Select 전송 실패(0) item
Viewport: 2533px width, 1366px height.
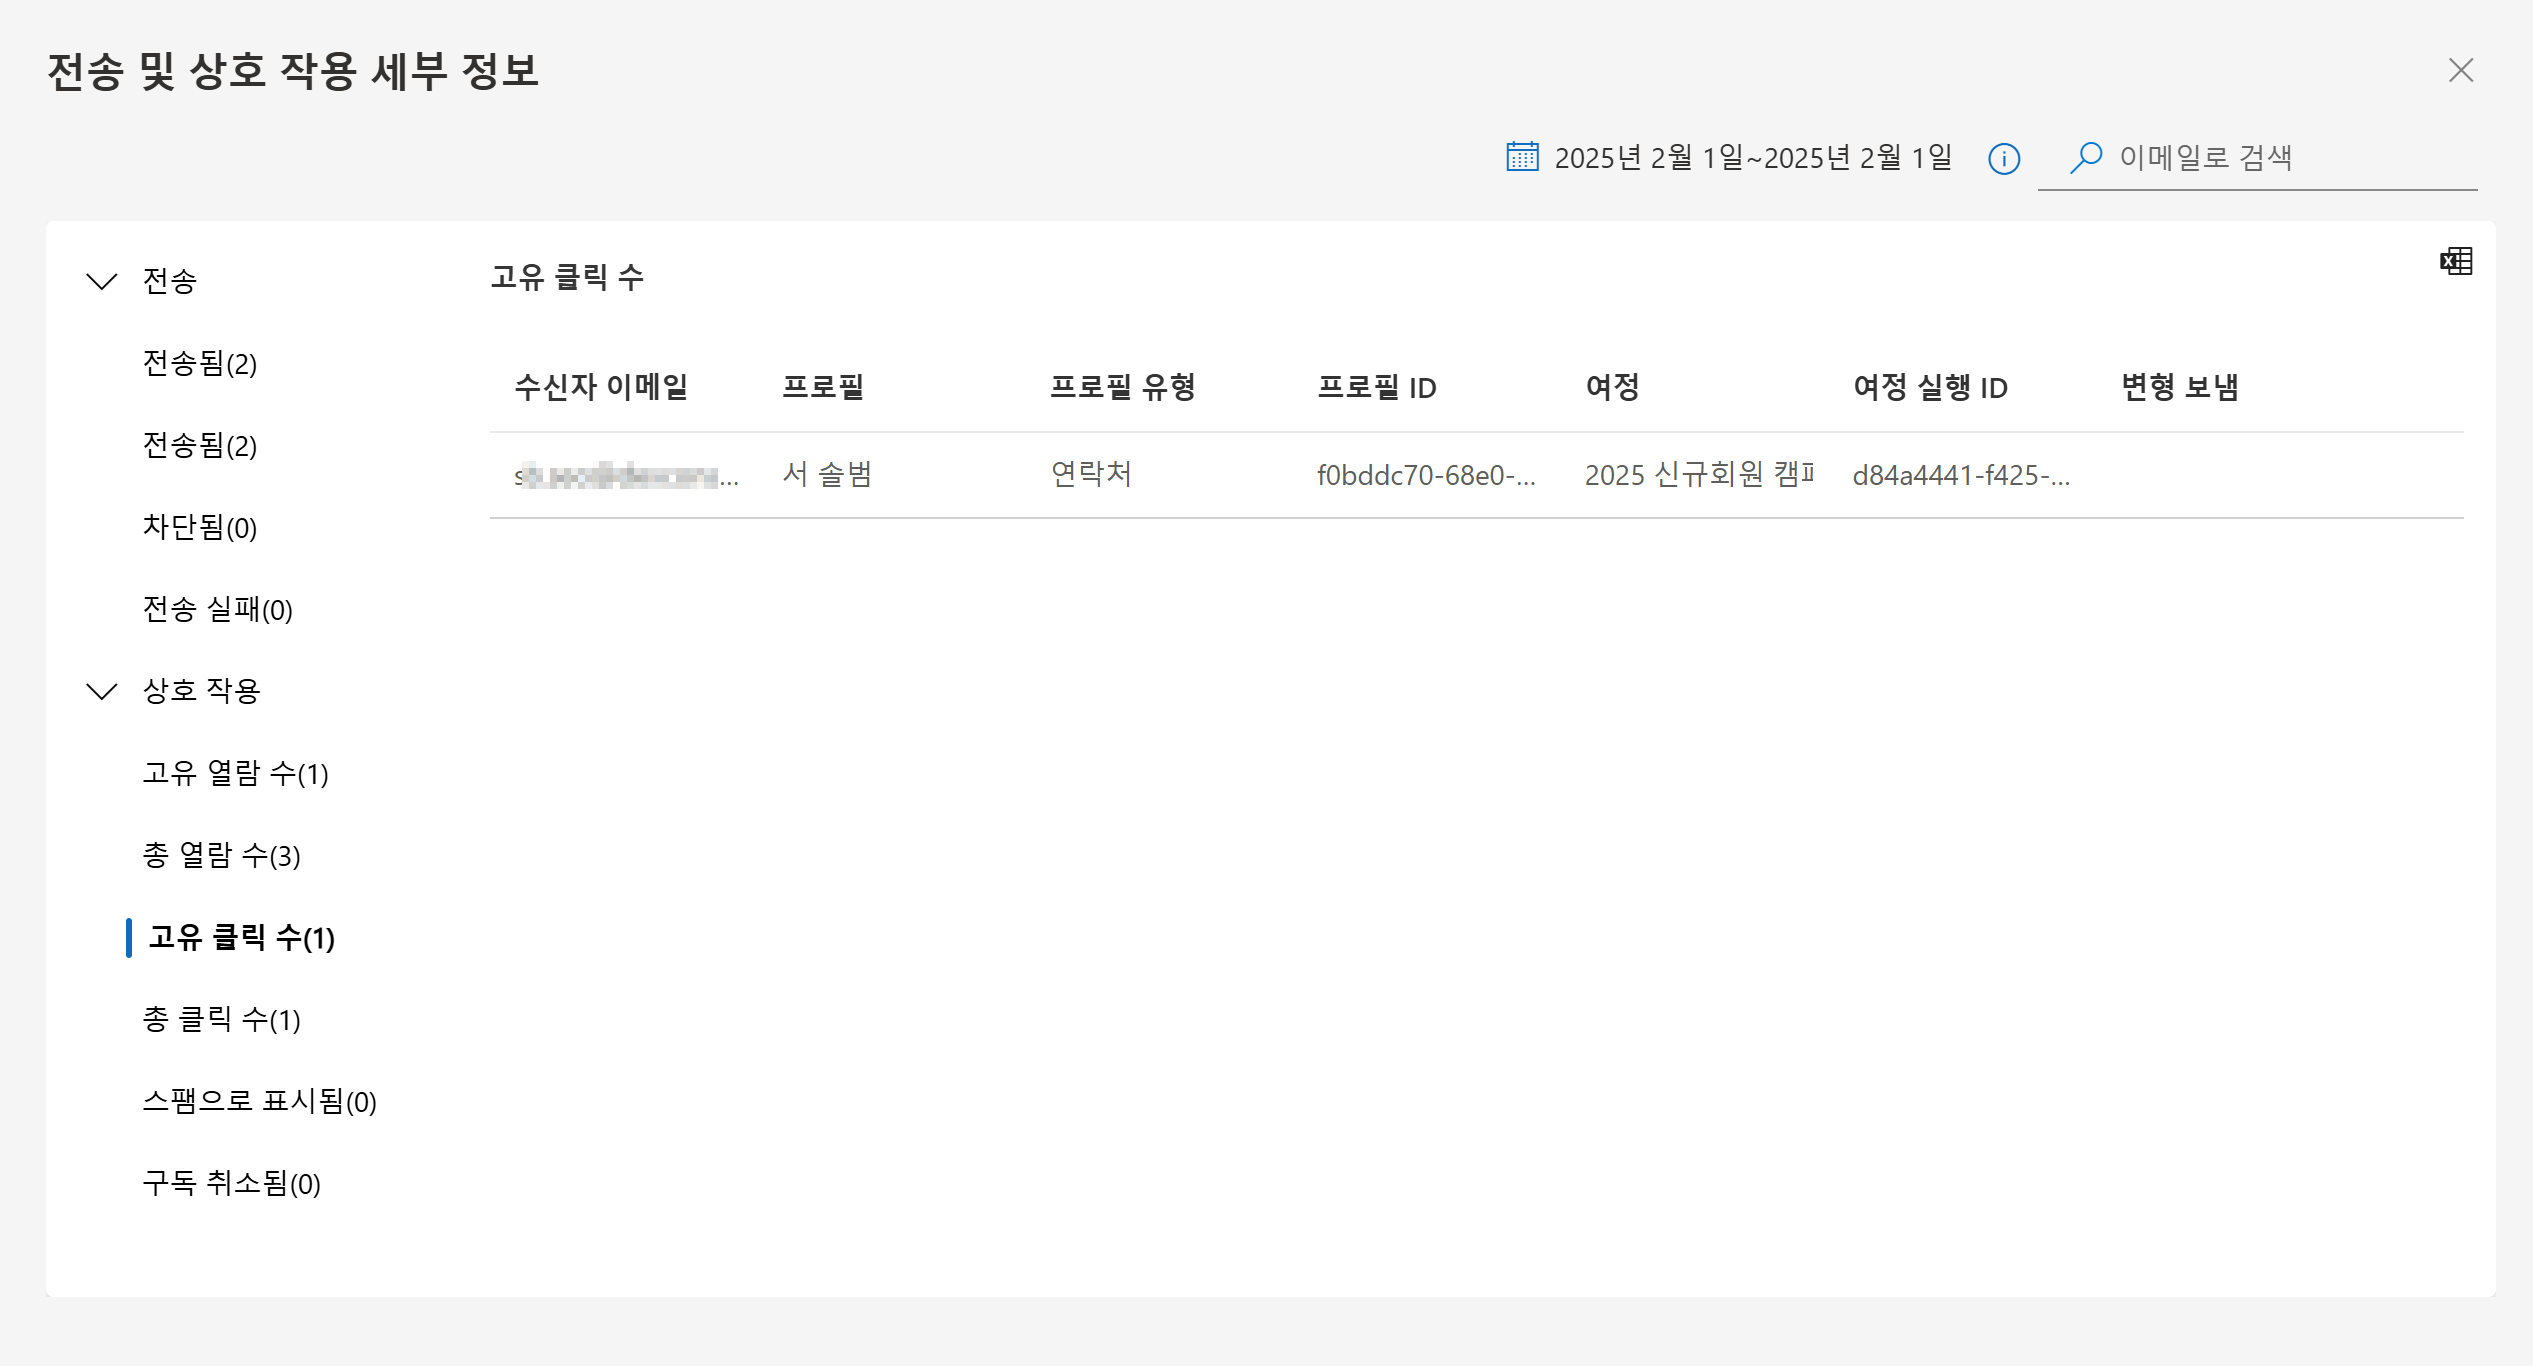click(217, 609)
